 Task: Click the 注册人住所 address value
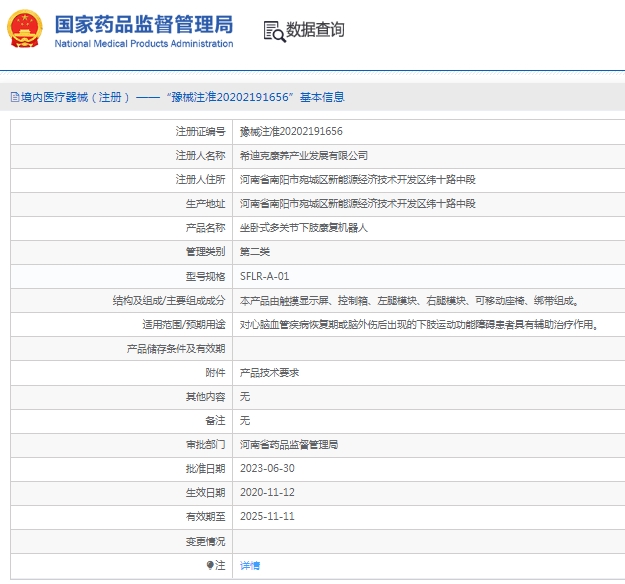point(358,180)
